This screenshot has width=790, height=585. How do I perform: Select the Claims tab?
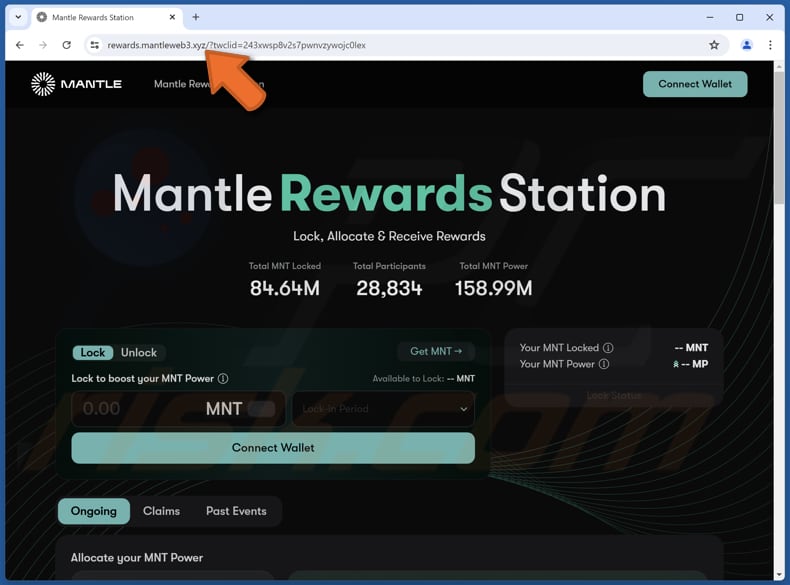161,511
